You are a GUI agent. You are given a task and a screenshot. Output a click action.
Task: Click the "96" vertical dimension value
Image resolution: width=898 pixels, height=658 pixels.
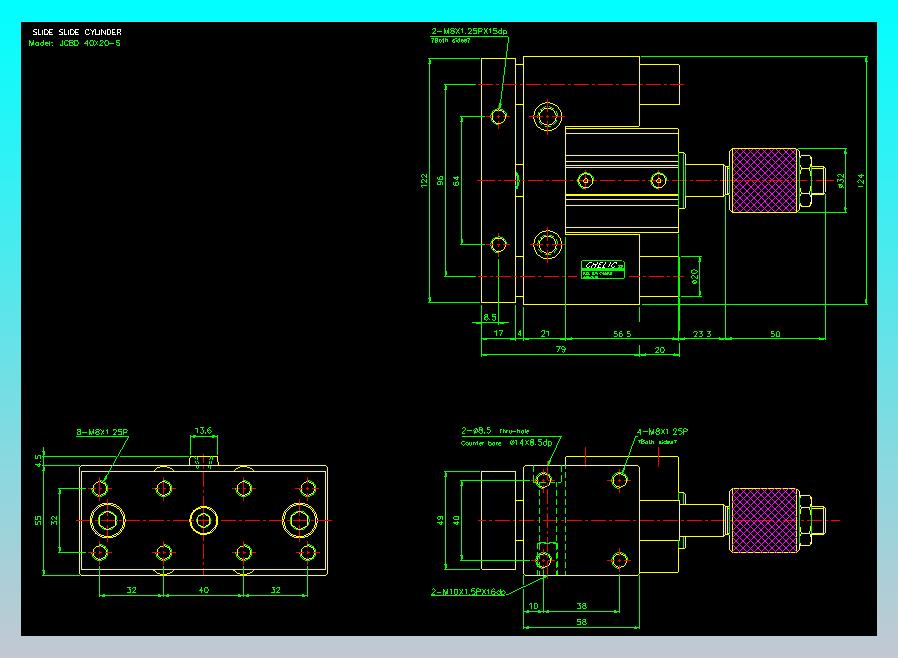pyautogui.click(x=440, y=180)
